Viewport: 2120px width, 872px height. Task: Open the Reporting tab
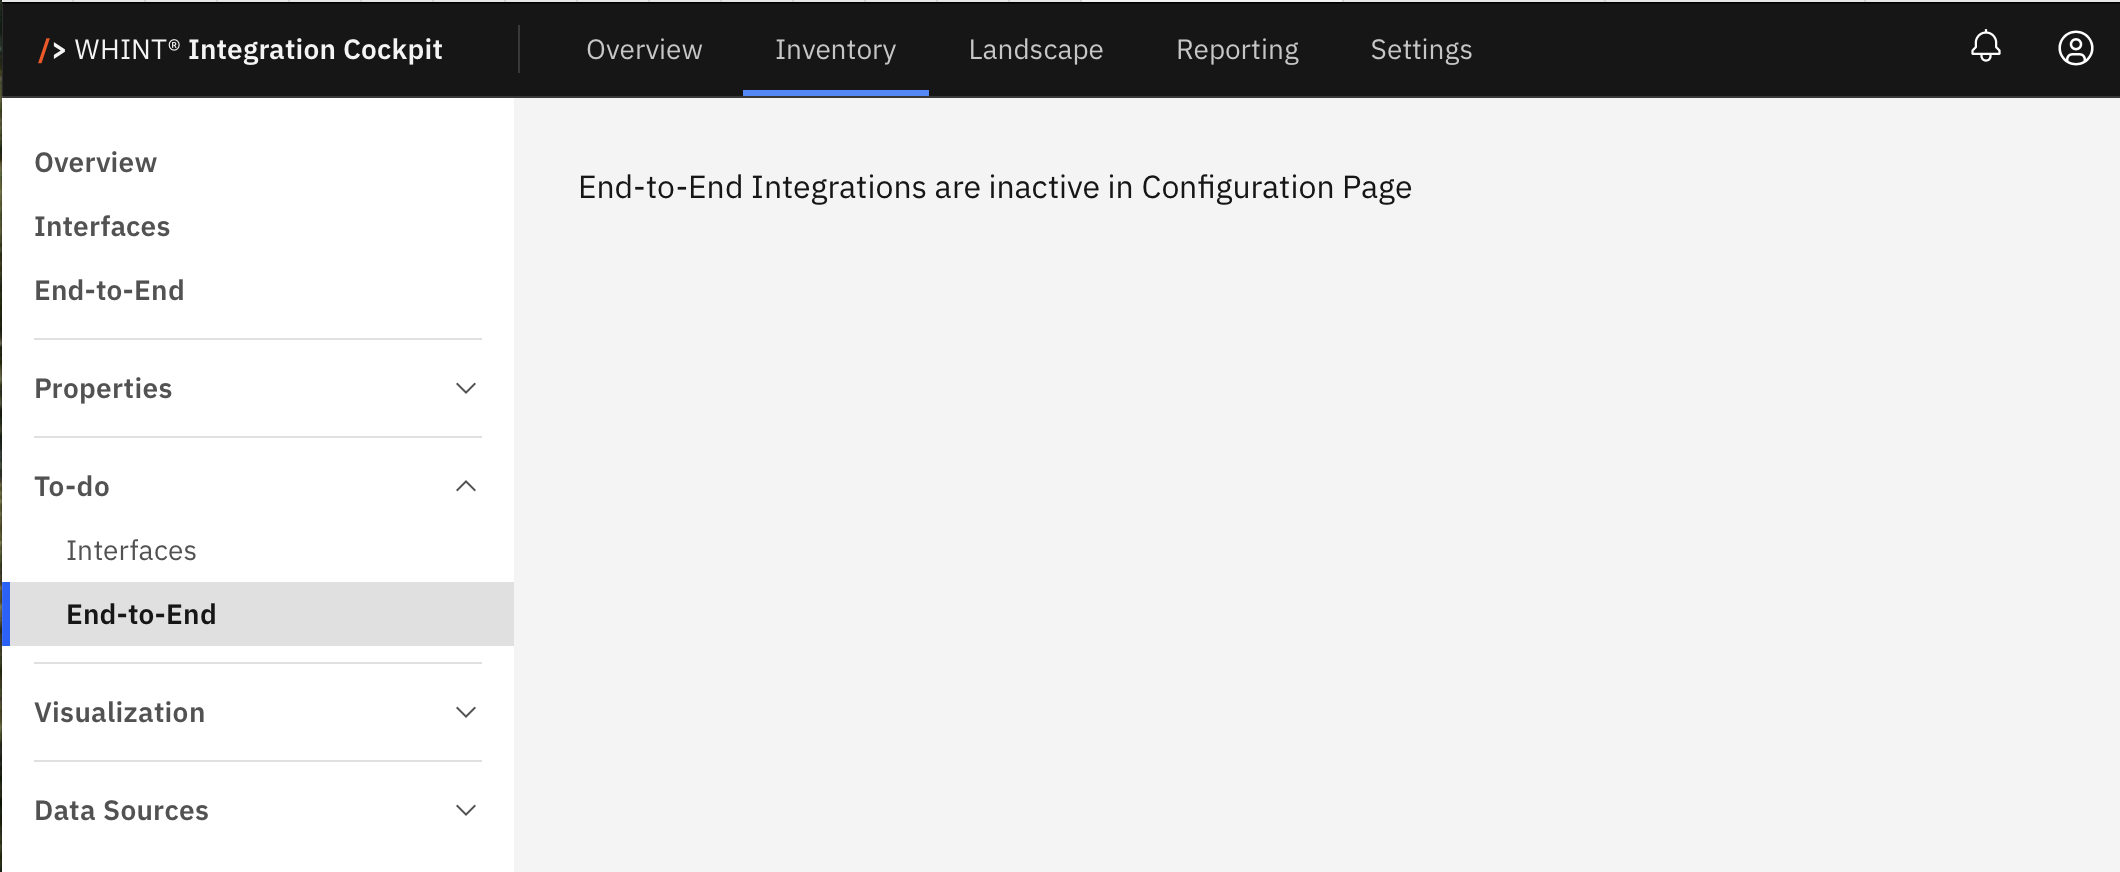(x=1237, y=50)
